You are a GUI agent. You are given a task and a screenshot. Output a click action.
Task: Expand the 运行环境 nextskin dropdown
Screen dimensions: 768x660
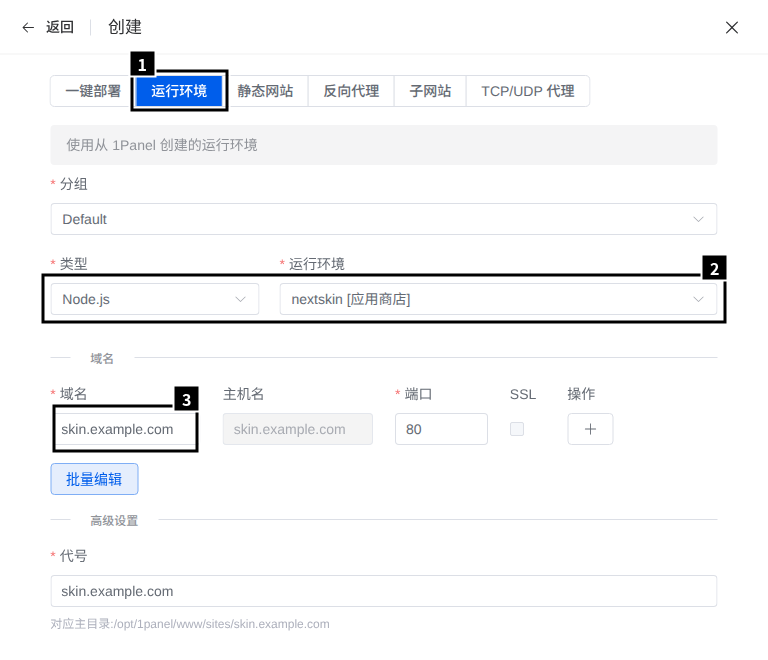click(498, 299)
